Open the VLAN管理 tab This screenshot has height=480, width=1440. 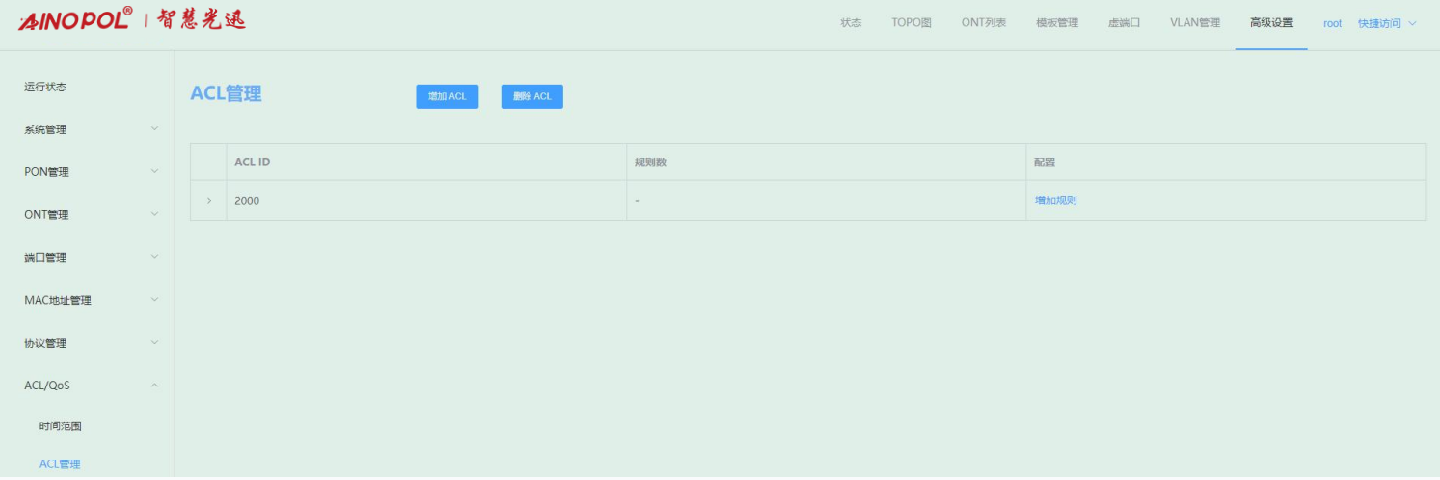1195,23
